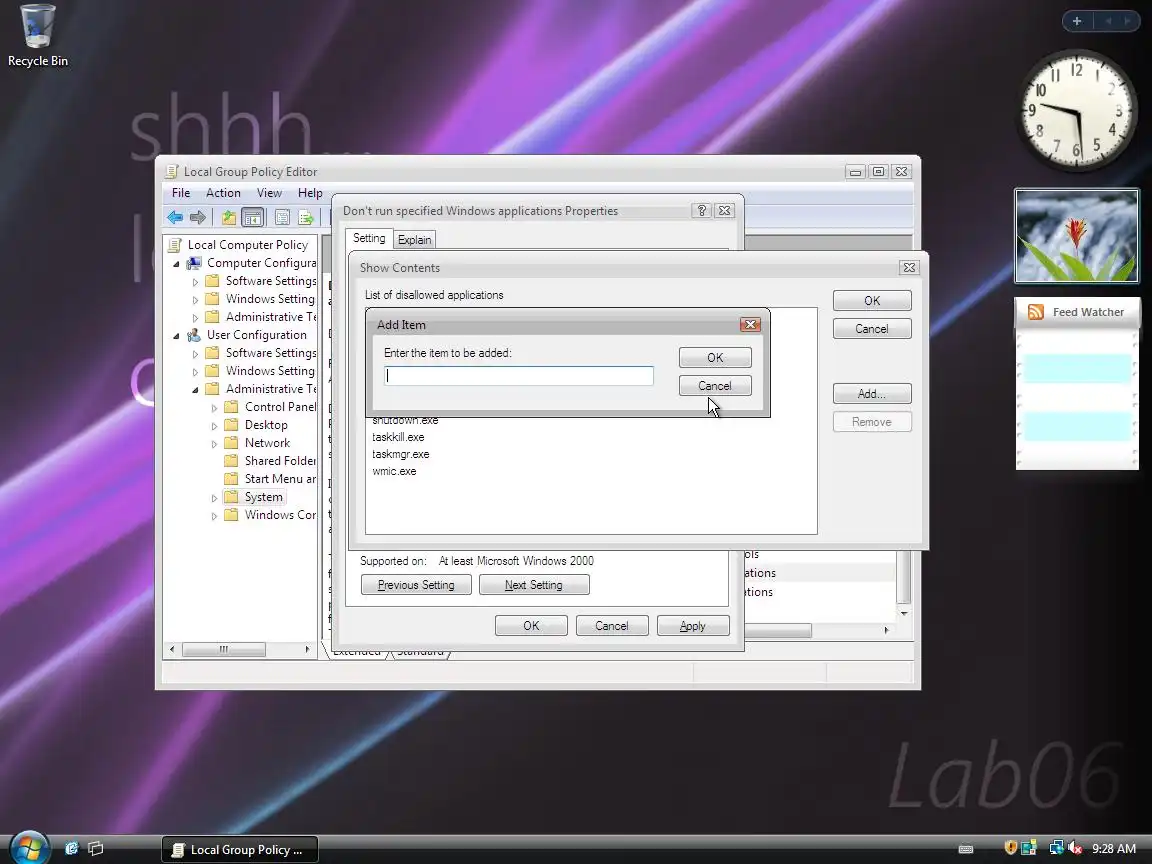Select taskmgr.exe in the disallowed list
The image size is (1152, 864).
[400, 454]
